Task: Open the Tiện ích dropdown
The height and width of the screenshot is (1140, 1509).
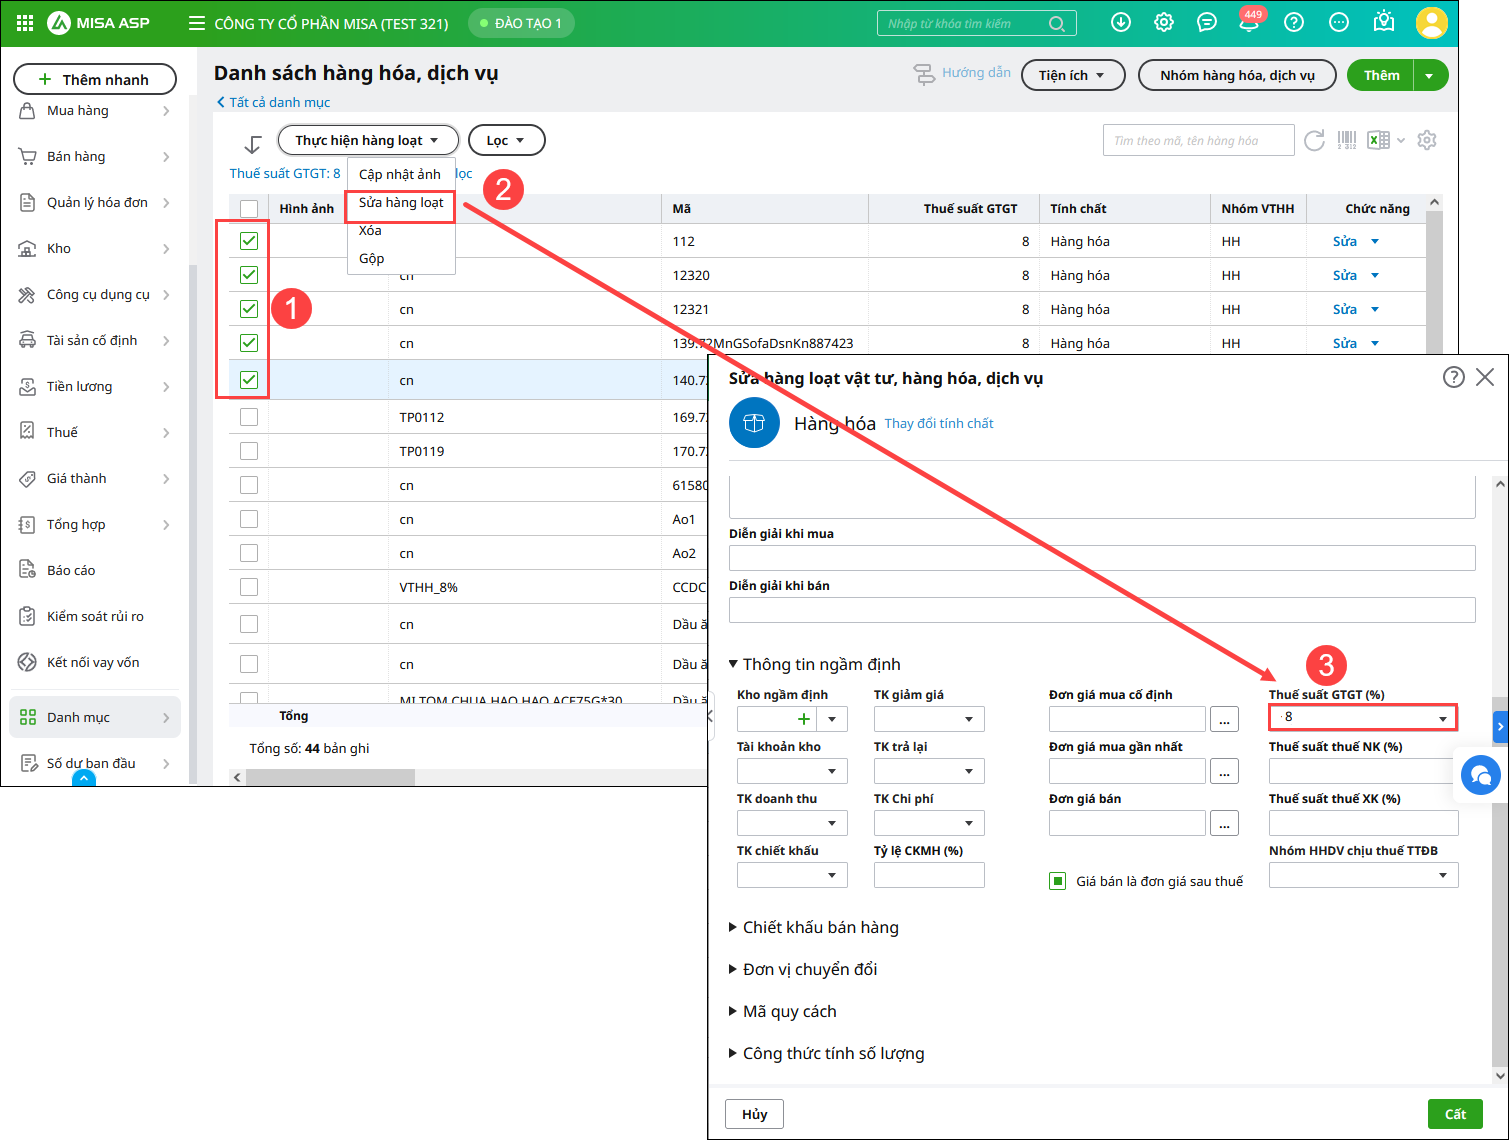Action: (x=1073, y=75)
